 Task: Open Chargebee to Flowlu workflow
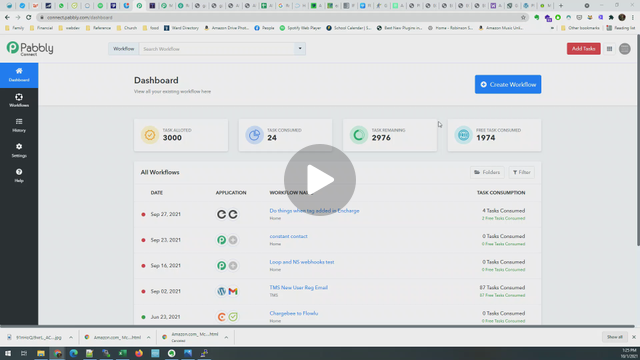click(x=293, y=313)
